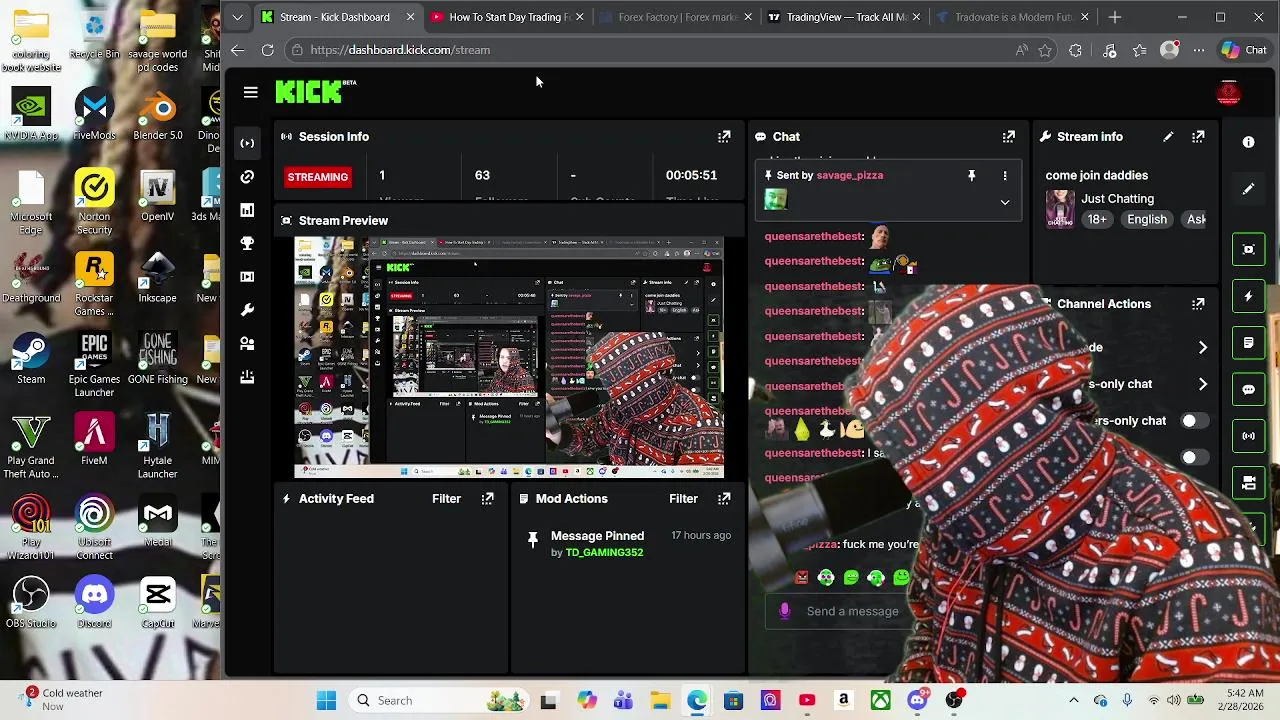The image size is (1280, 720).
Task: Pop out the Mod Actions panel
Action: (724, 498)
